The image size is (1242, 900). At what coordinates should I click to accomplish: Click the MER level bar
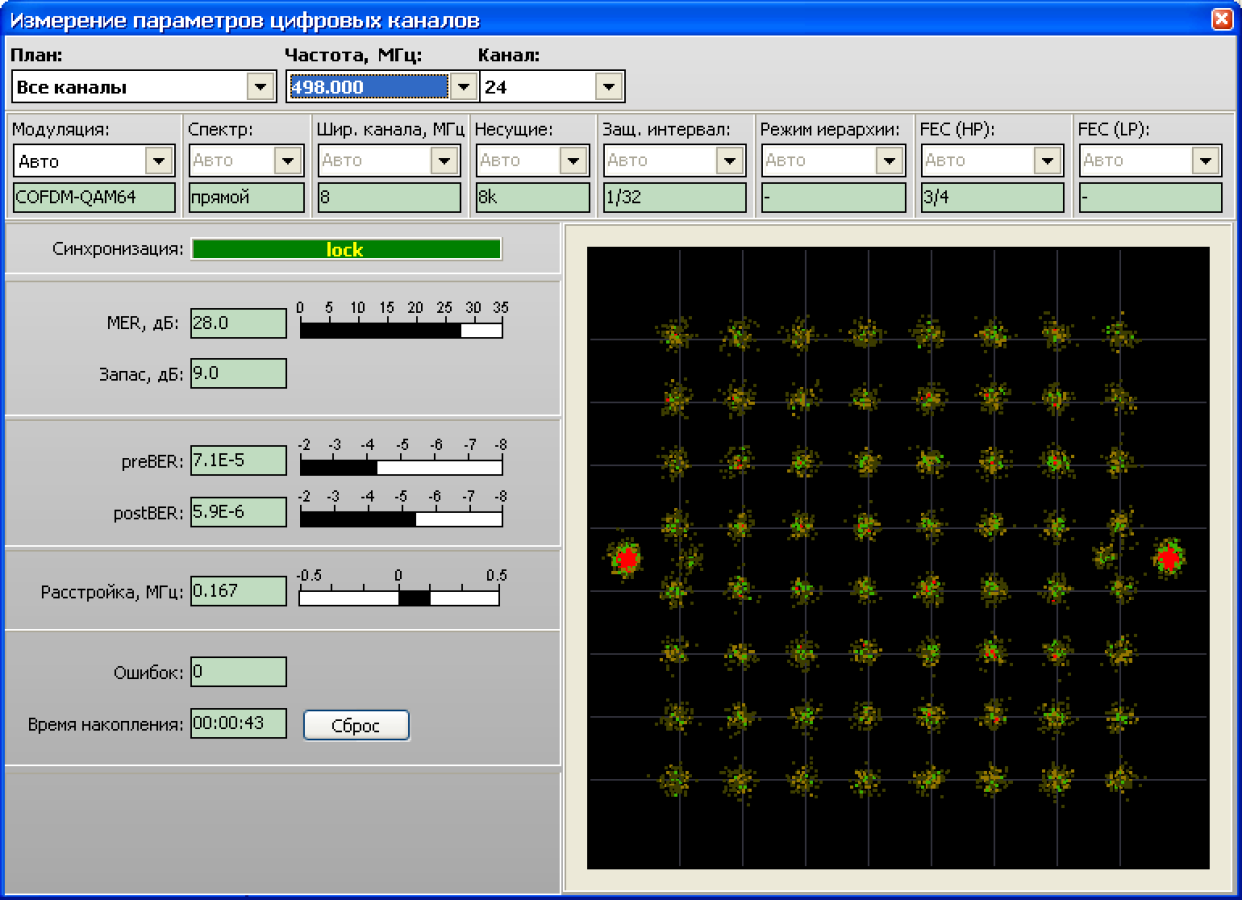[x=401, y=330]
